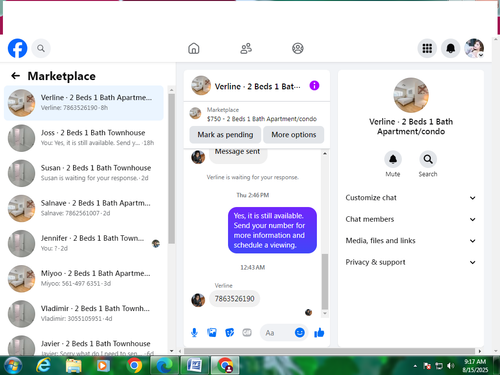The image size is (500, 375).
Task: Open the nine-dot menu grid icon
Action: click(427, 48)
